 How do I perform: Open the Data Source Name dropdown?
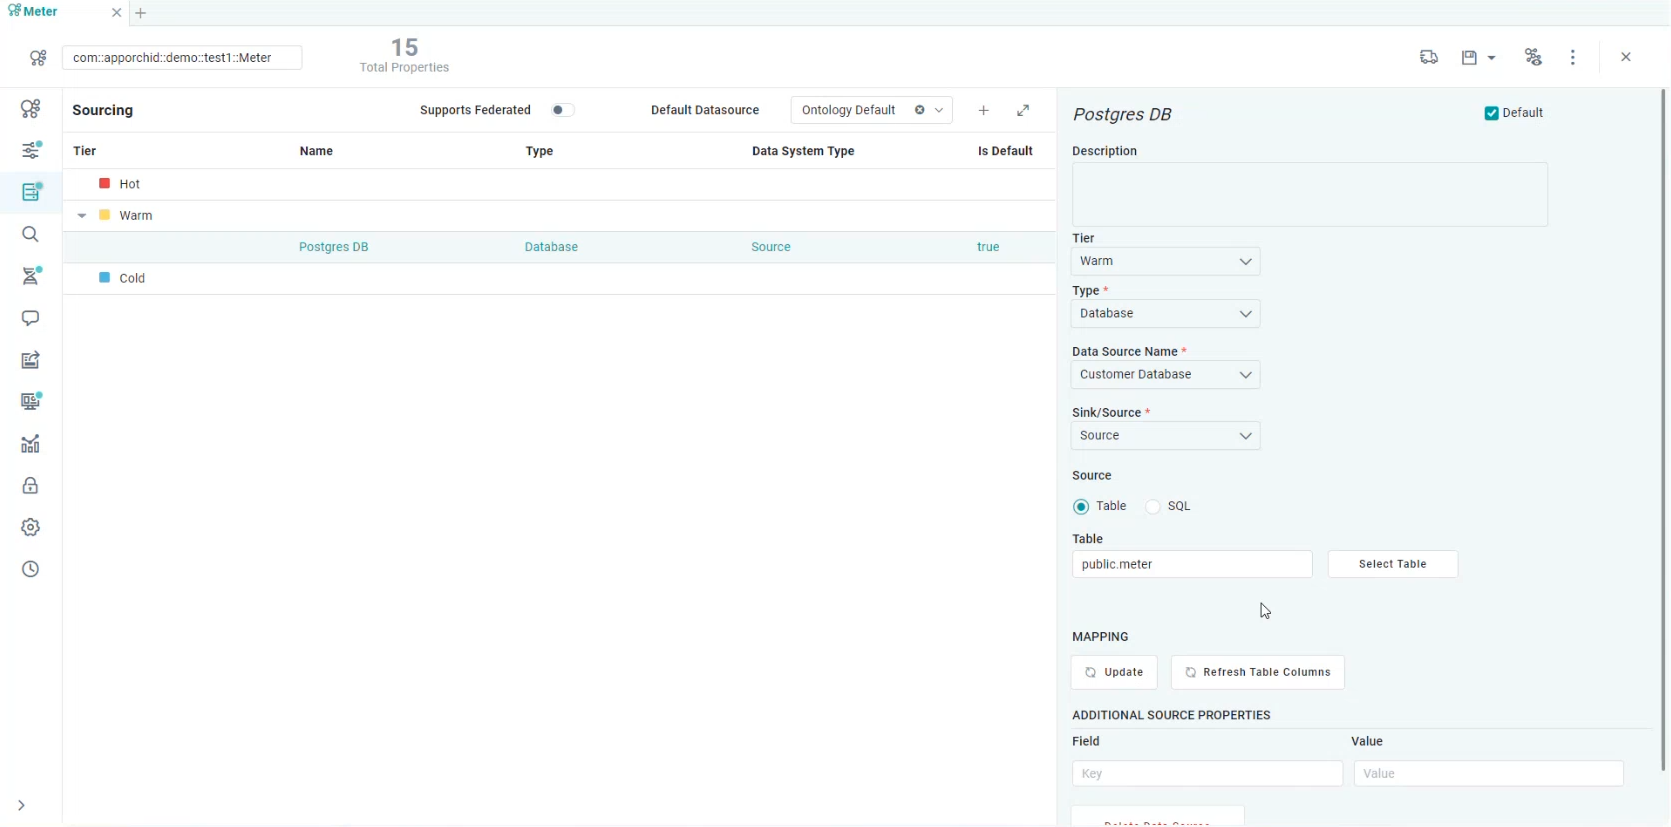coord(1165,375)
